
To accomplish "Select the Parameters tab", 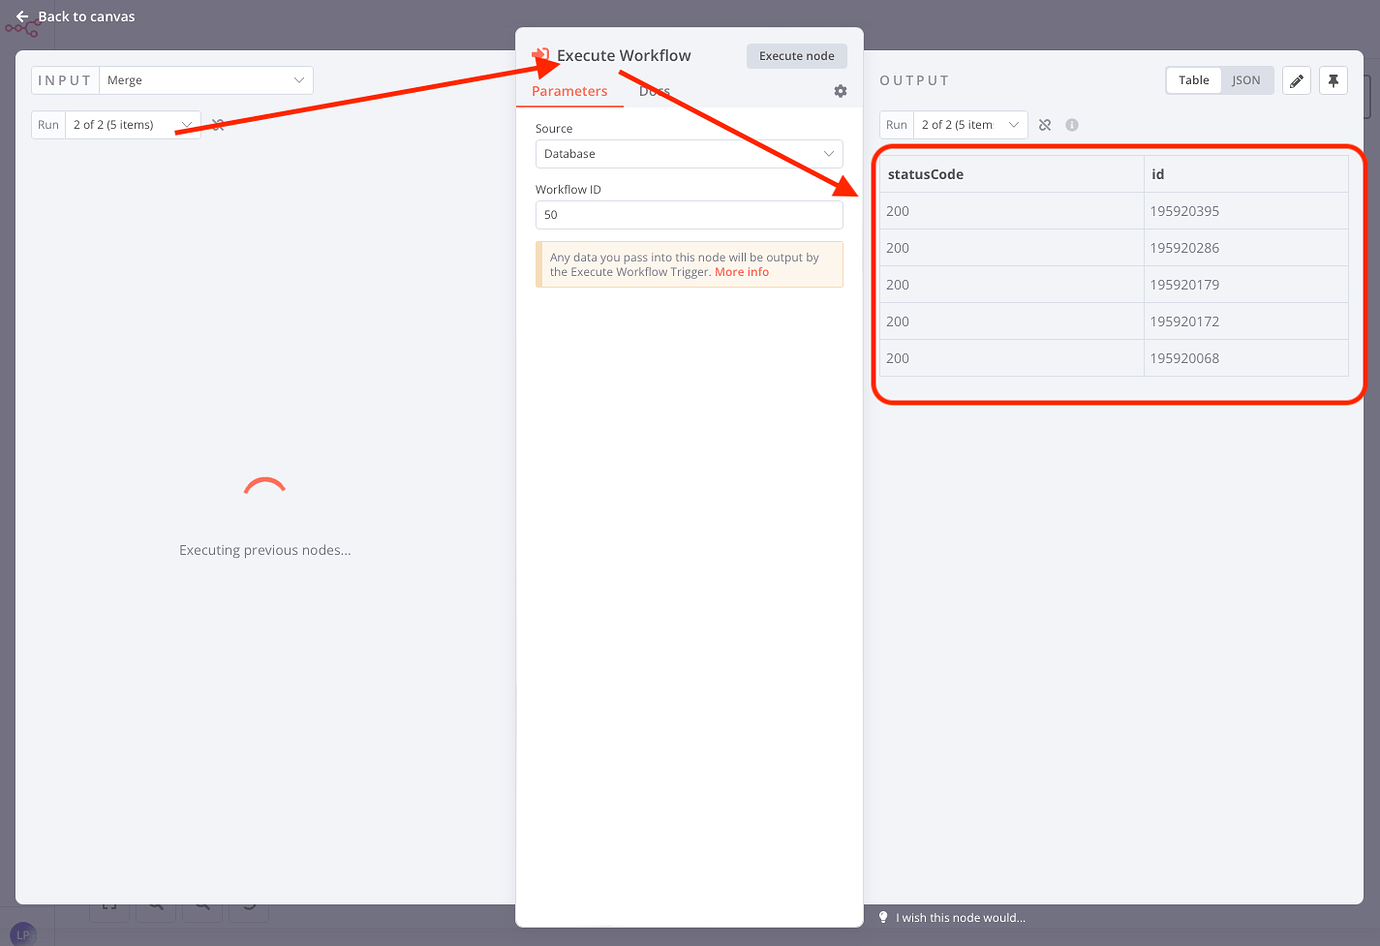I will point(570,90).
